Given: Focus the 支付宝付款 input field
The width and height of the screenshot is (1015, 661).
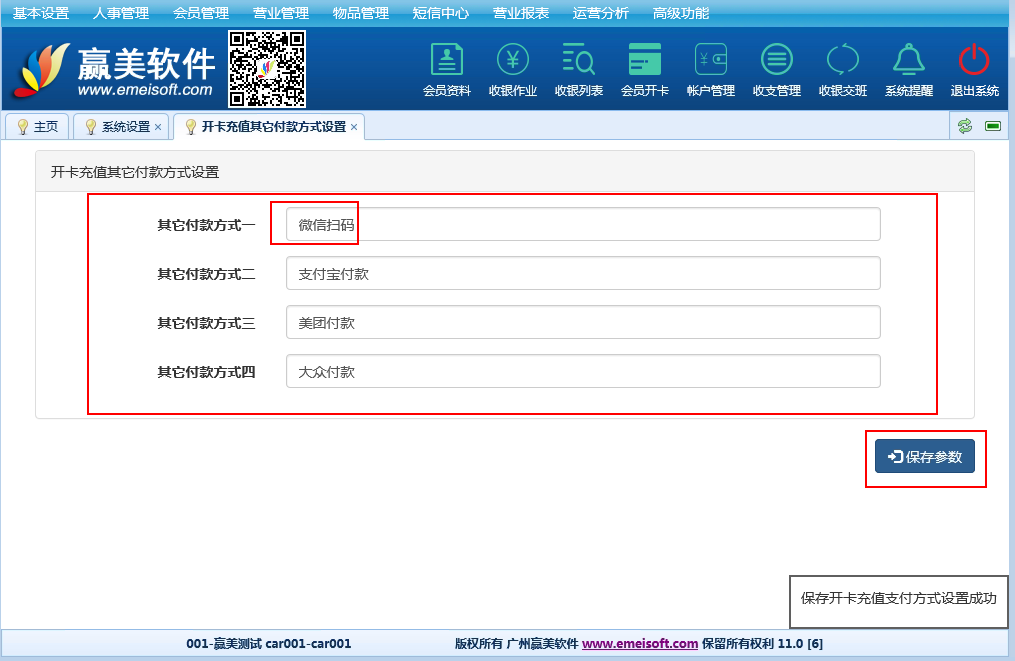Looking at the screenshot, I should (x=582, y=273).
